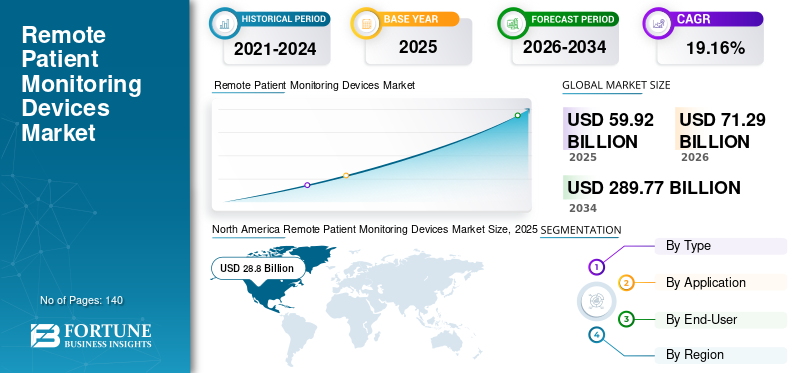Click the orange marker on growth curve

346,176
